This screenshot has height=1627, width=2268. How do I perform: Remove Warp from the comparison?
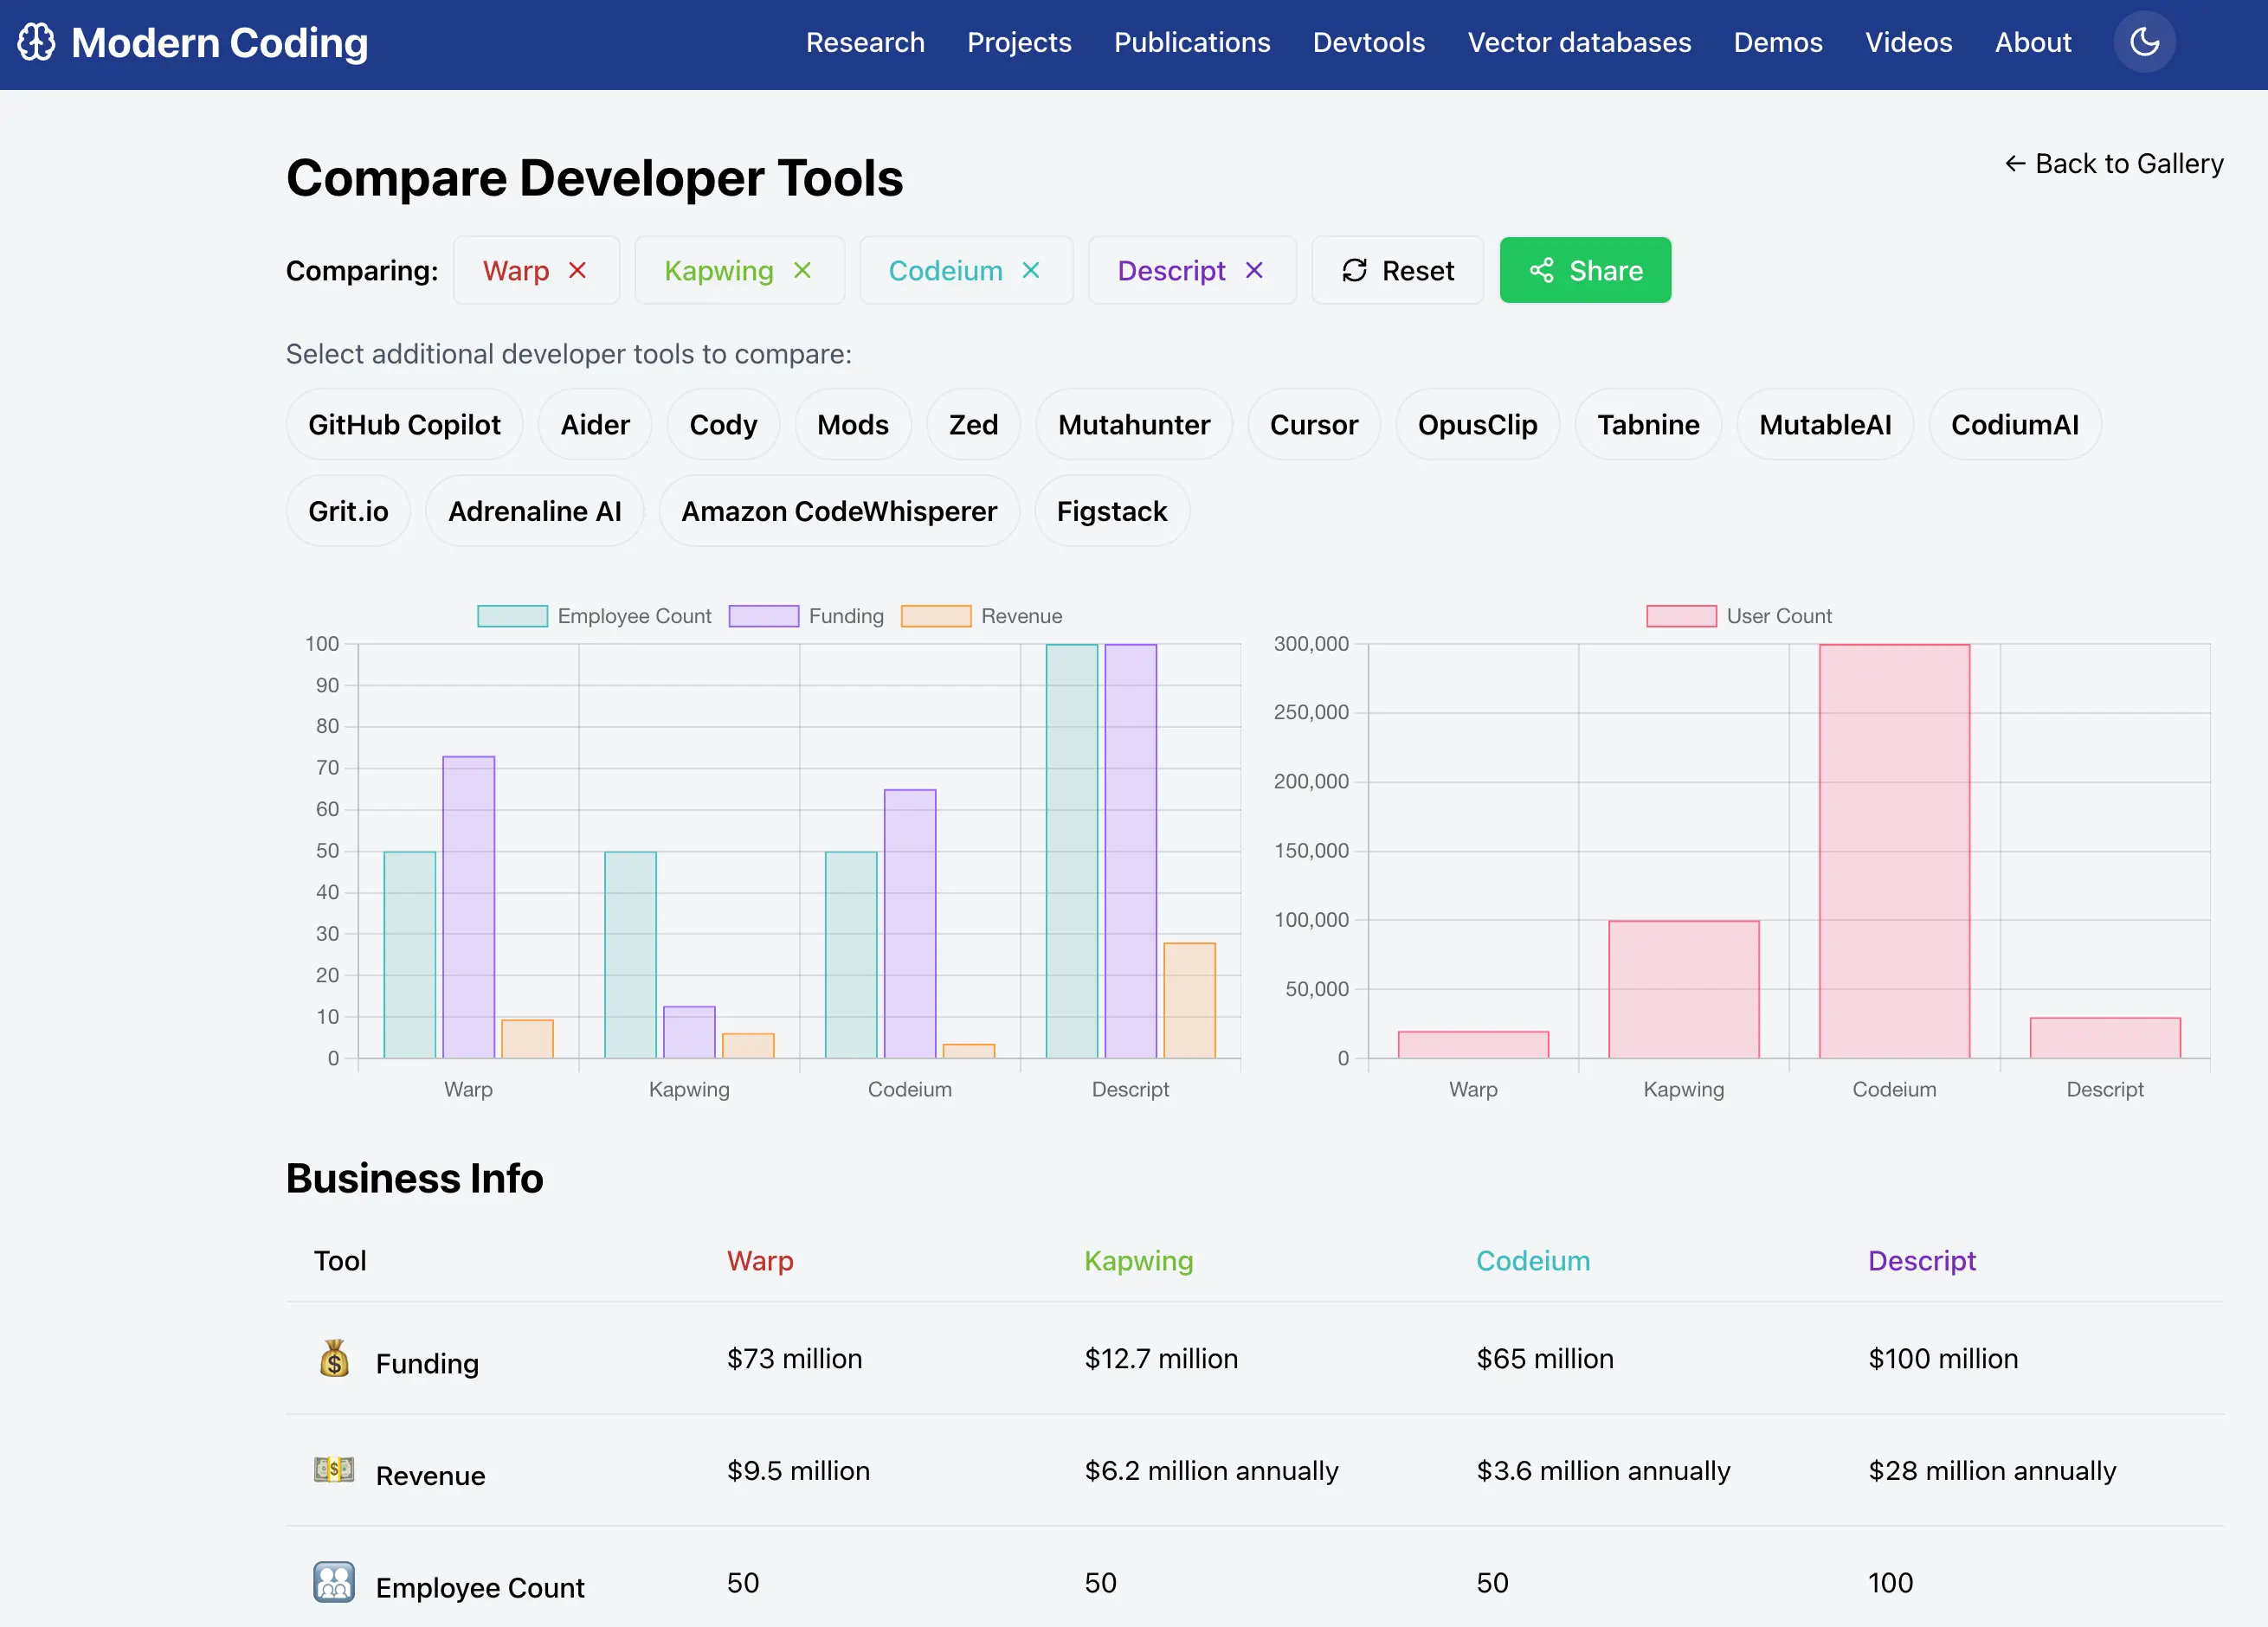[578, 270]
